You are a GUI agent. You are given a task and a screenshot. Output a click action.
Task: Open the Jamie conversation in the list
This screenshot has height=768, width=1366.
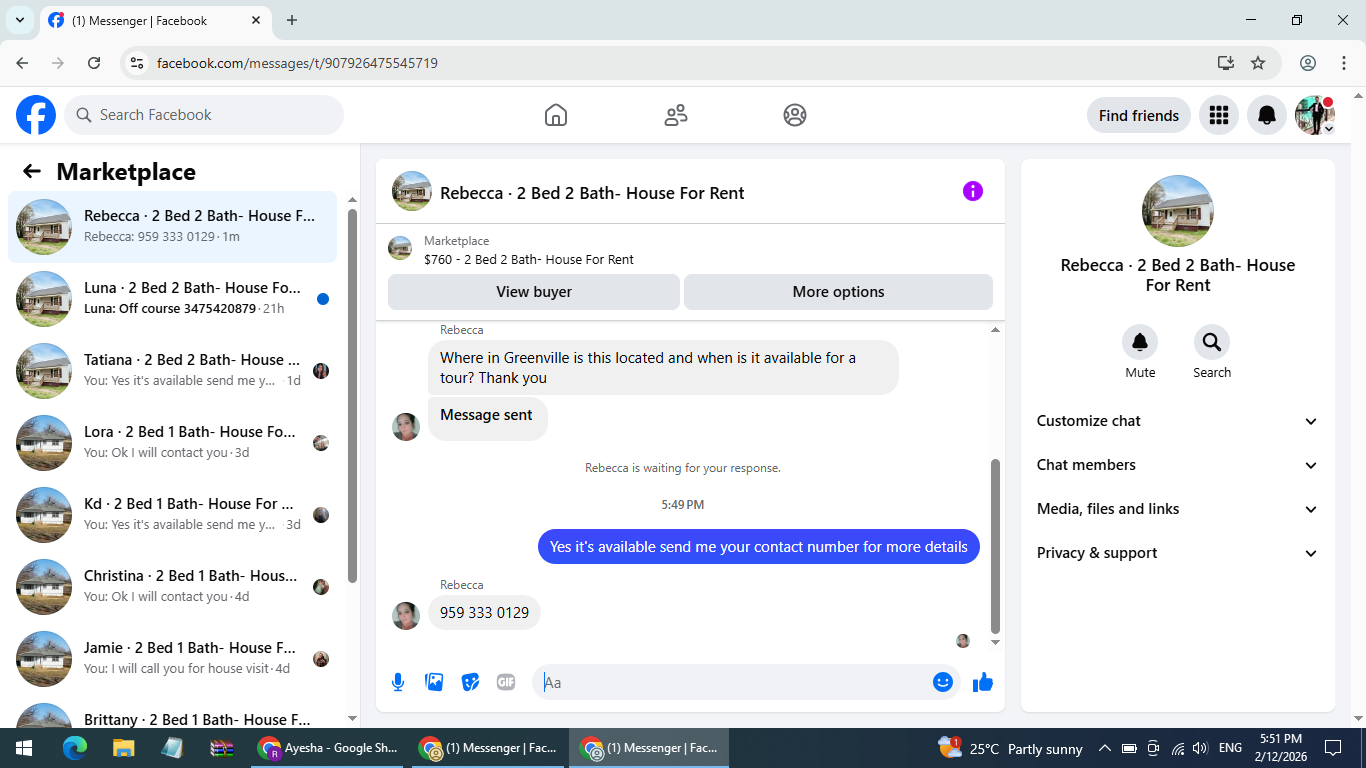pos(172,659)
